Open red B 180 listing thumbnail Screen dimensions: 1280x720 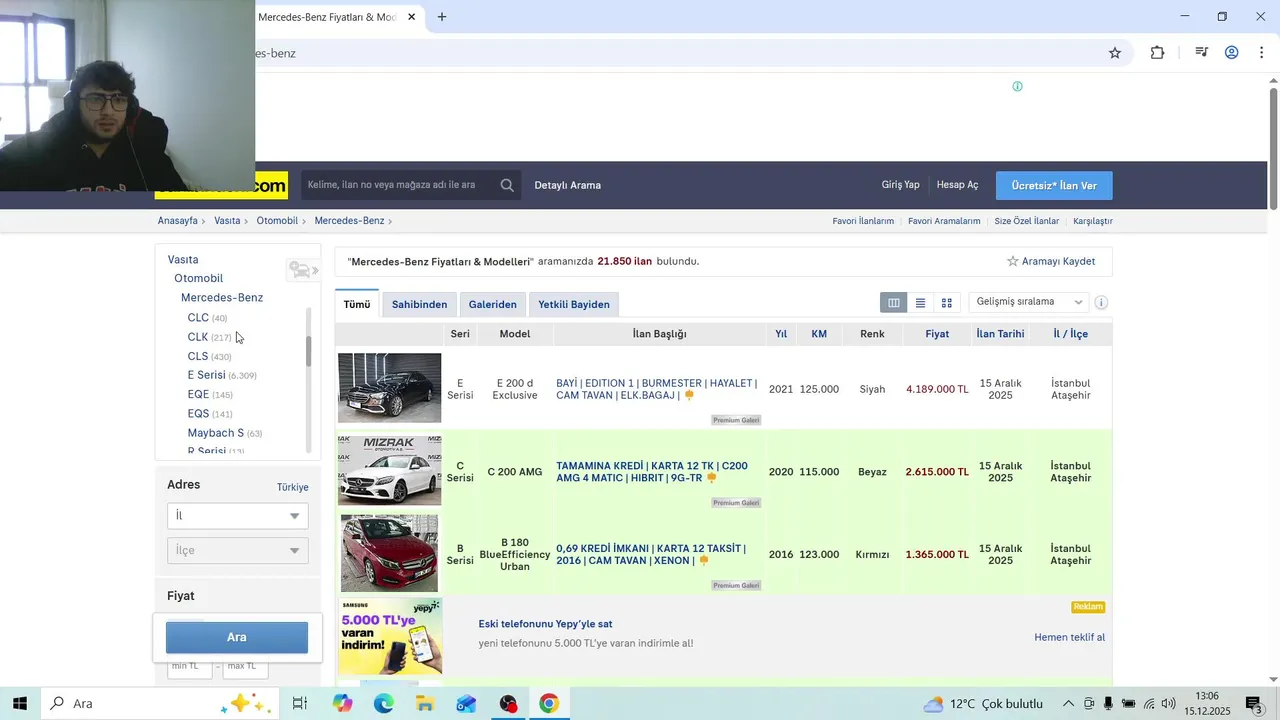(x=389, y=553)
